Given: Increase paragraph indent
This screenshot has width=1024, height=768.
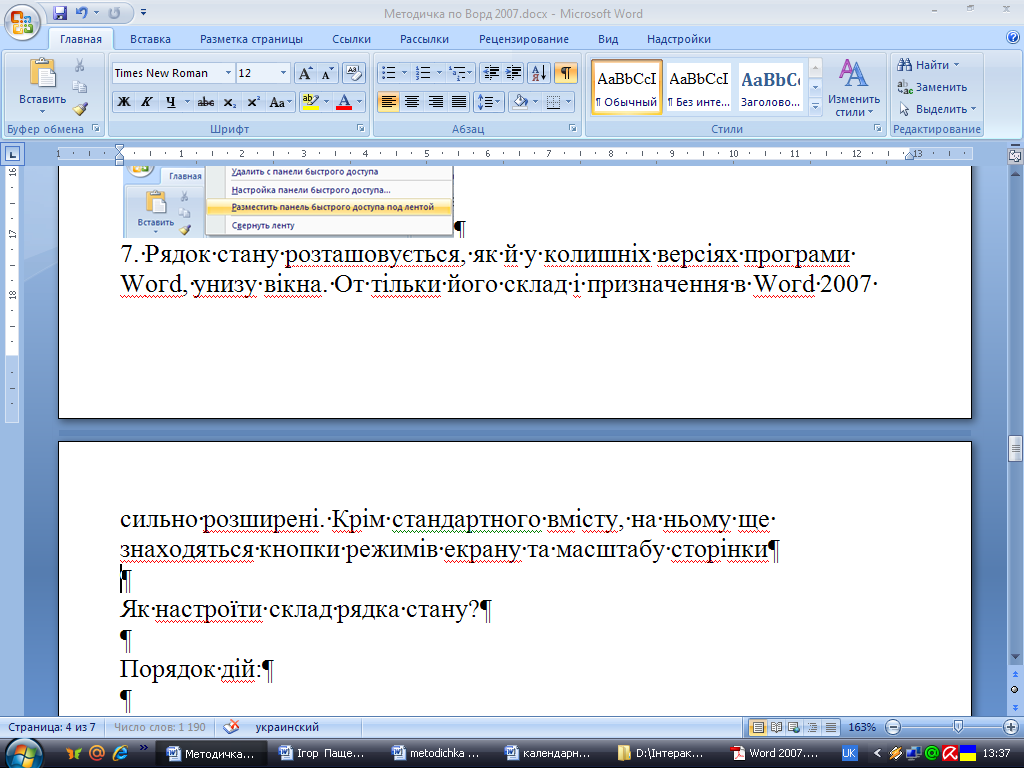Looking at the screenshot, I should (x=513, y=72).
